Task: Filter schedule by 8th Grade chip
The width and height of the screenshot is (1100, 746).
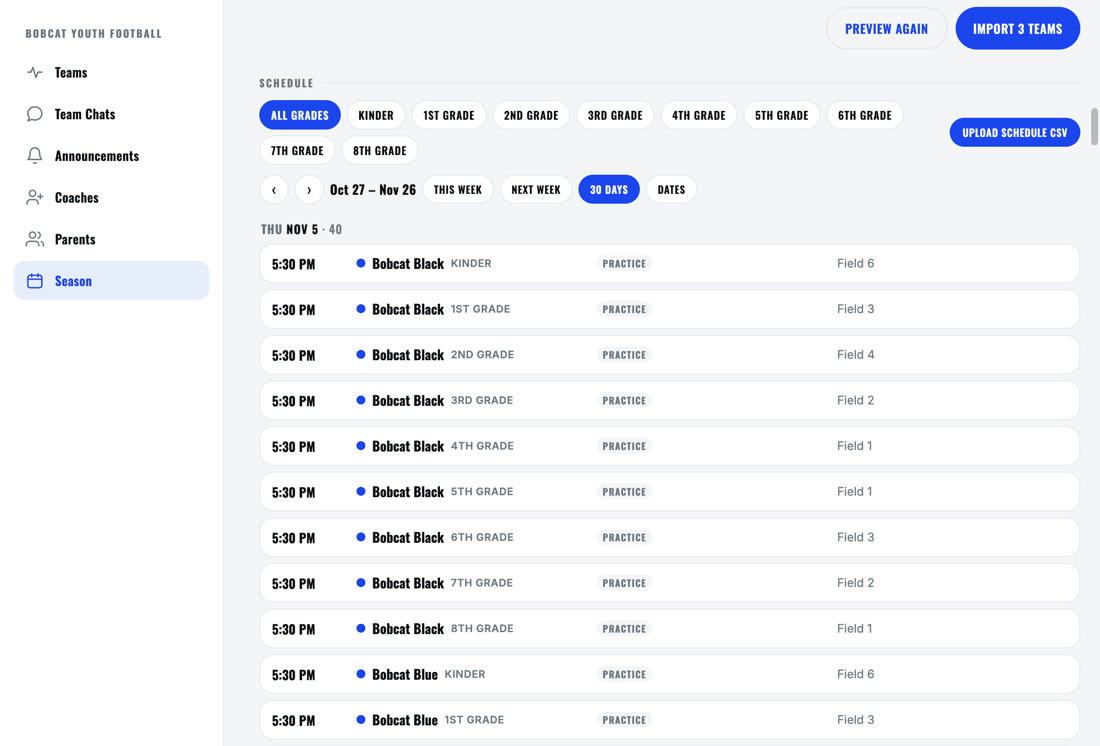Action: (x=380, y=150)
